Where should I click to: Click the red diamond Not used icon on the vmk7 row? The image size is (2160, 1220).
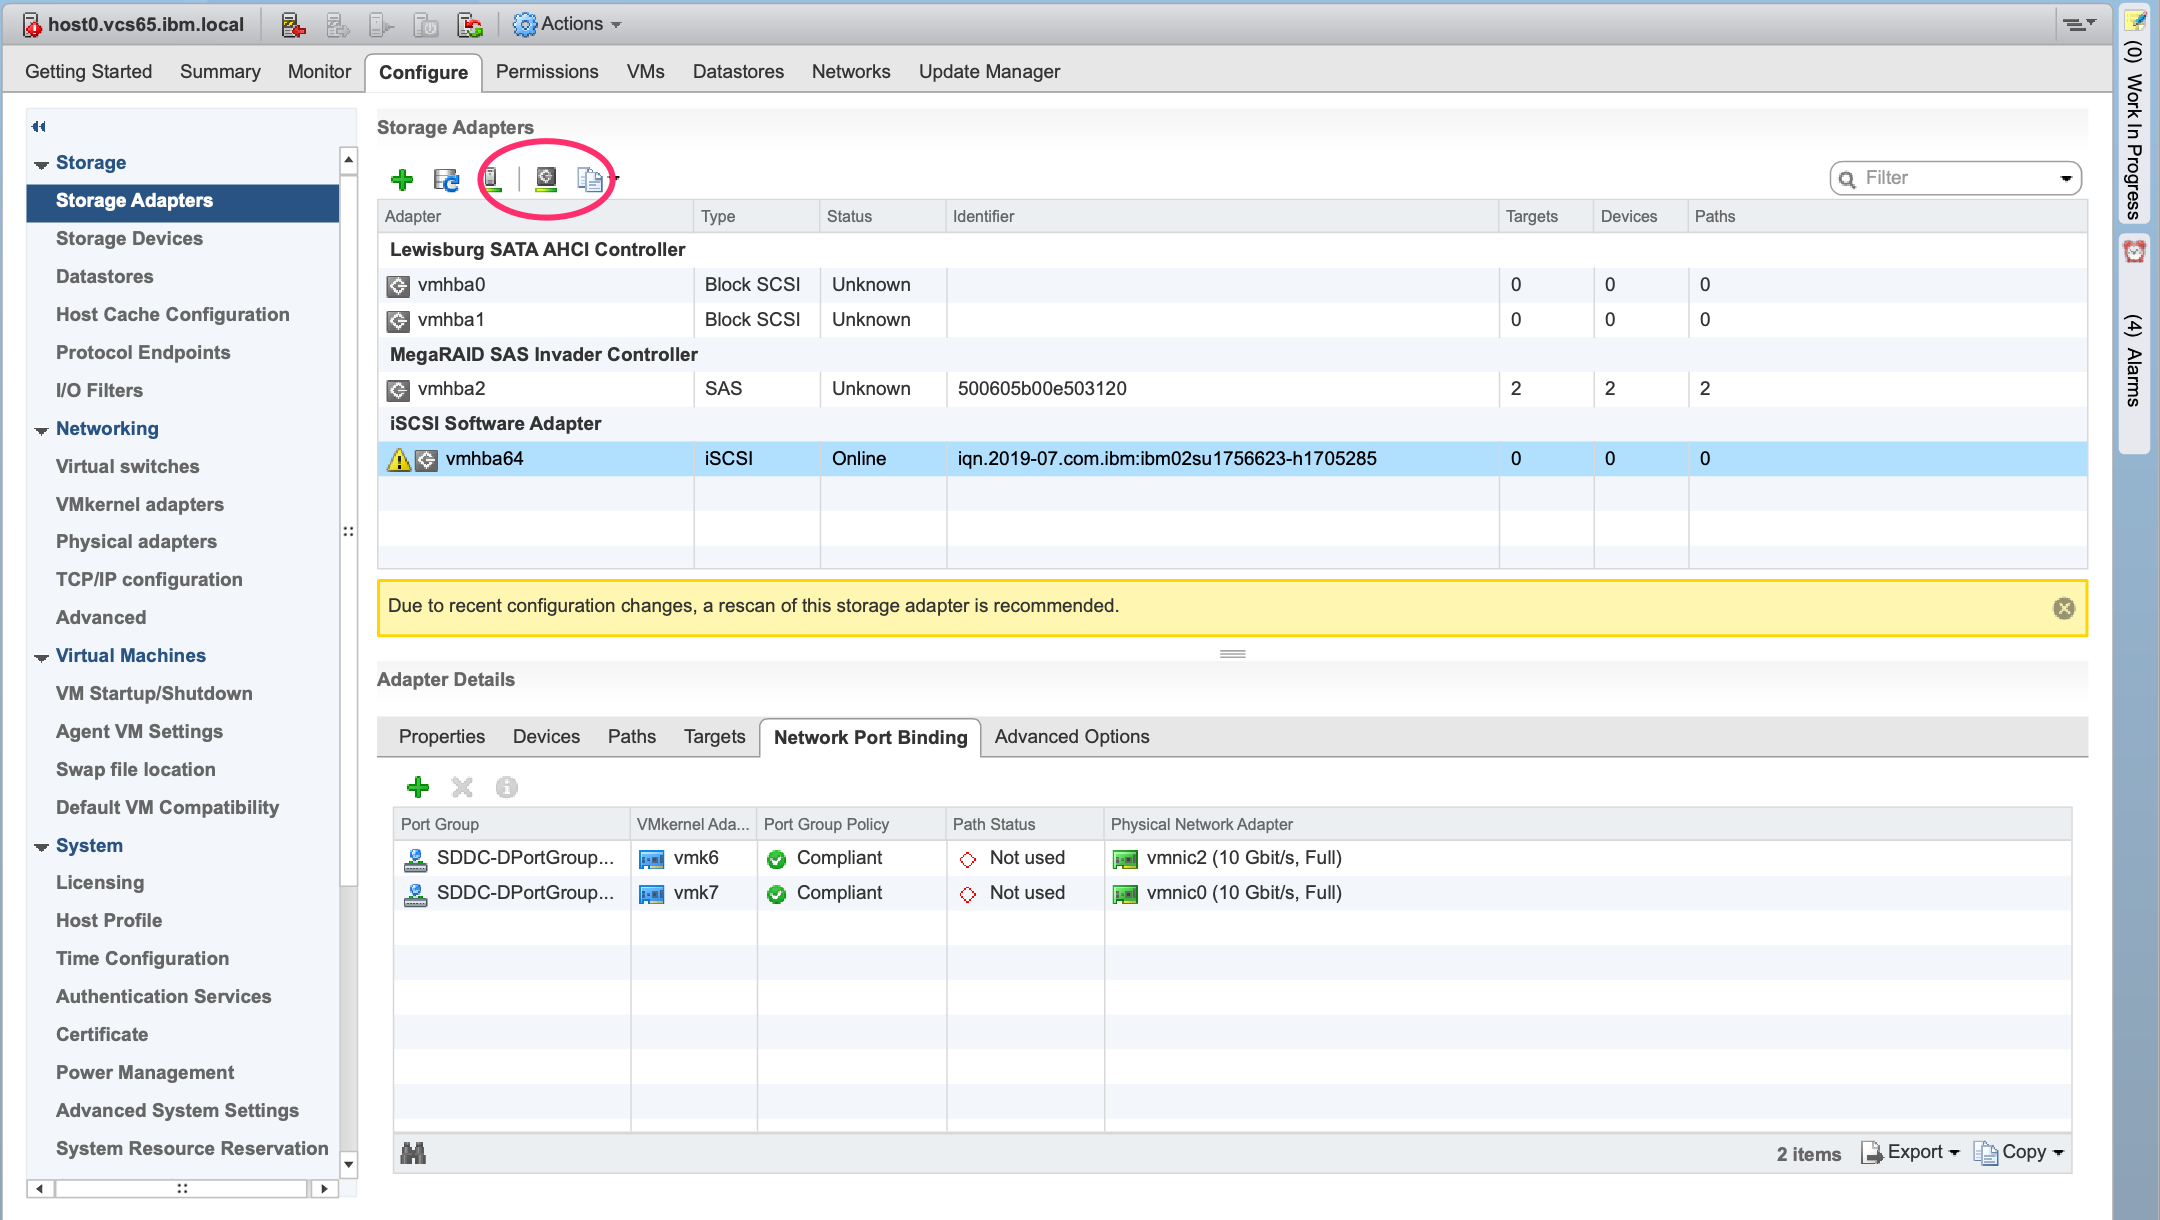click(968, 894)
